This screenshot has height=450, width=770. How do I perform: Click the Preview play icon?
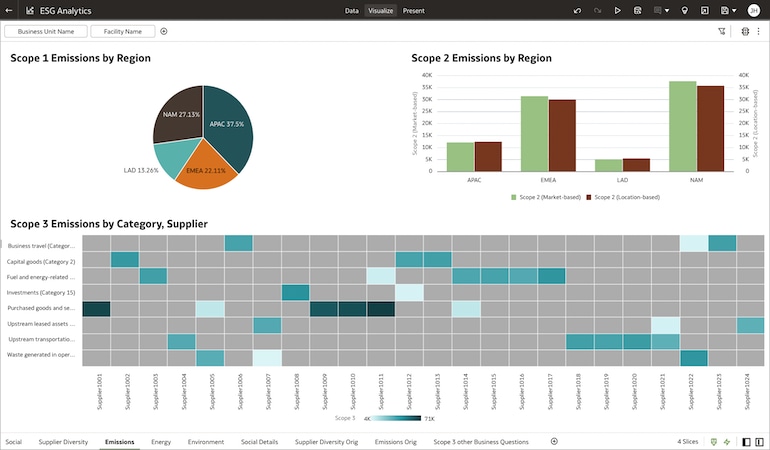pos(619,10)
